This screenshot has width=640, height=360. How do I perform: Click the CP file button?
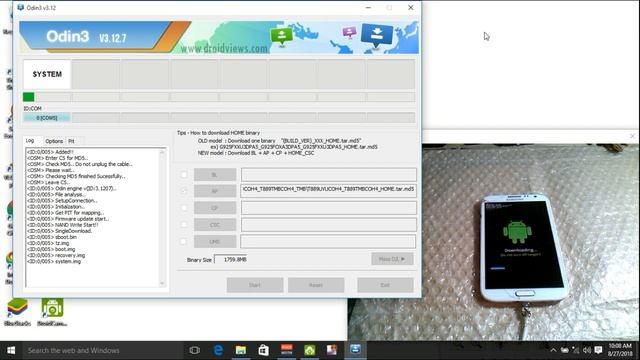tap(215, 208)
